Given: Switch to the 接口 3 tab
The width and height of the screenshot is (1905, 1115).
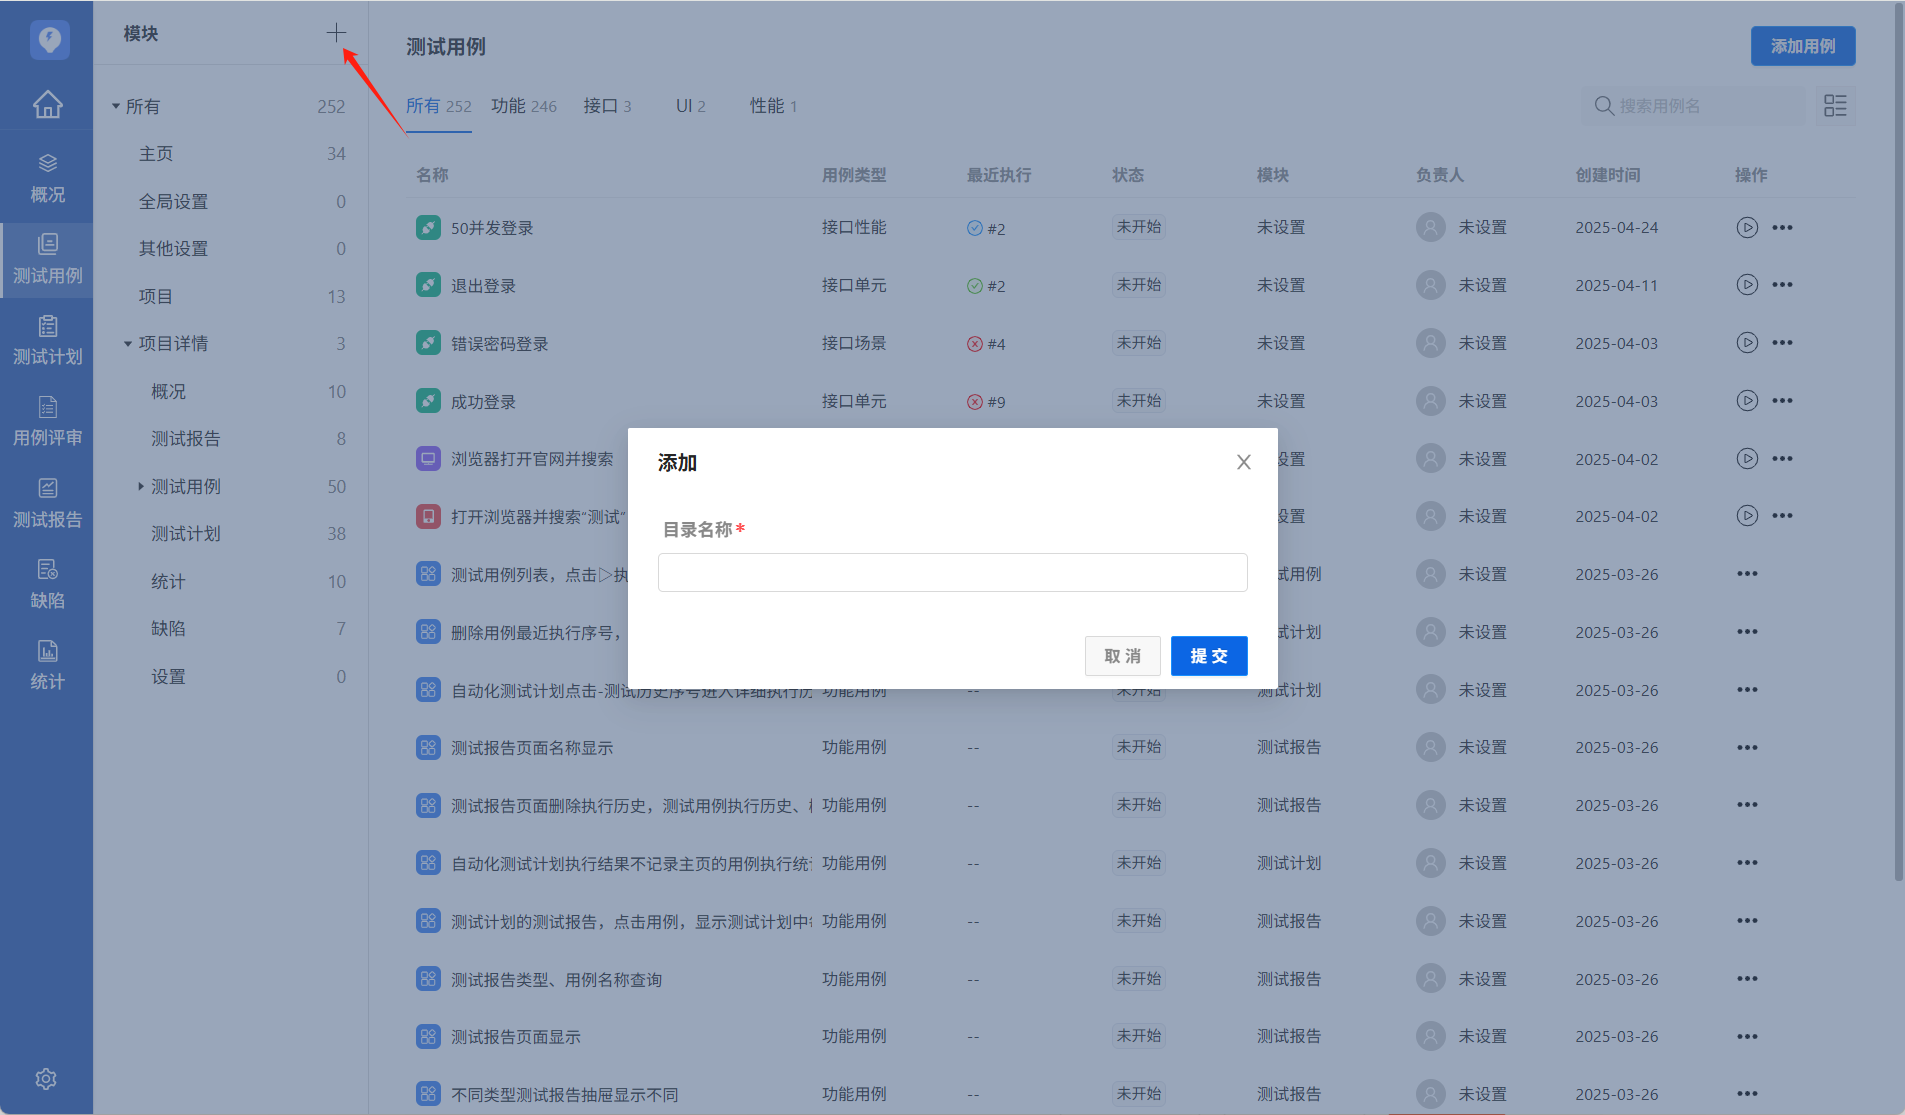Looking at the screenshot, I should pyautogui.click(x=607, y=106).
